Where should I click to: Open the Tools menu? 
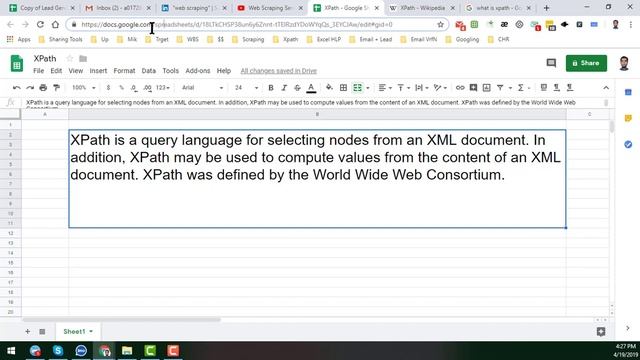(171, 71)
